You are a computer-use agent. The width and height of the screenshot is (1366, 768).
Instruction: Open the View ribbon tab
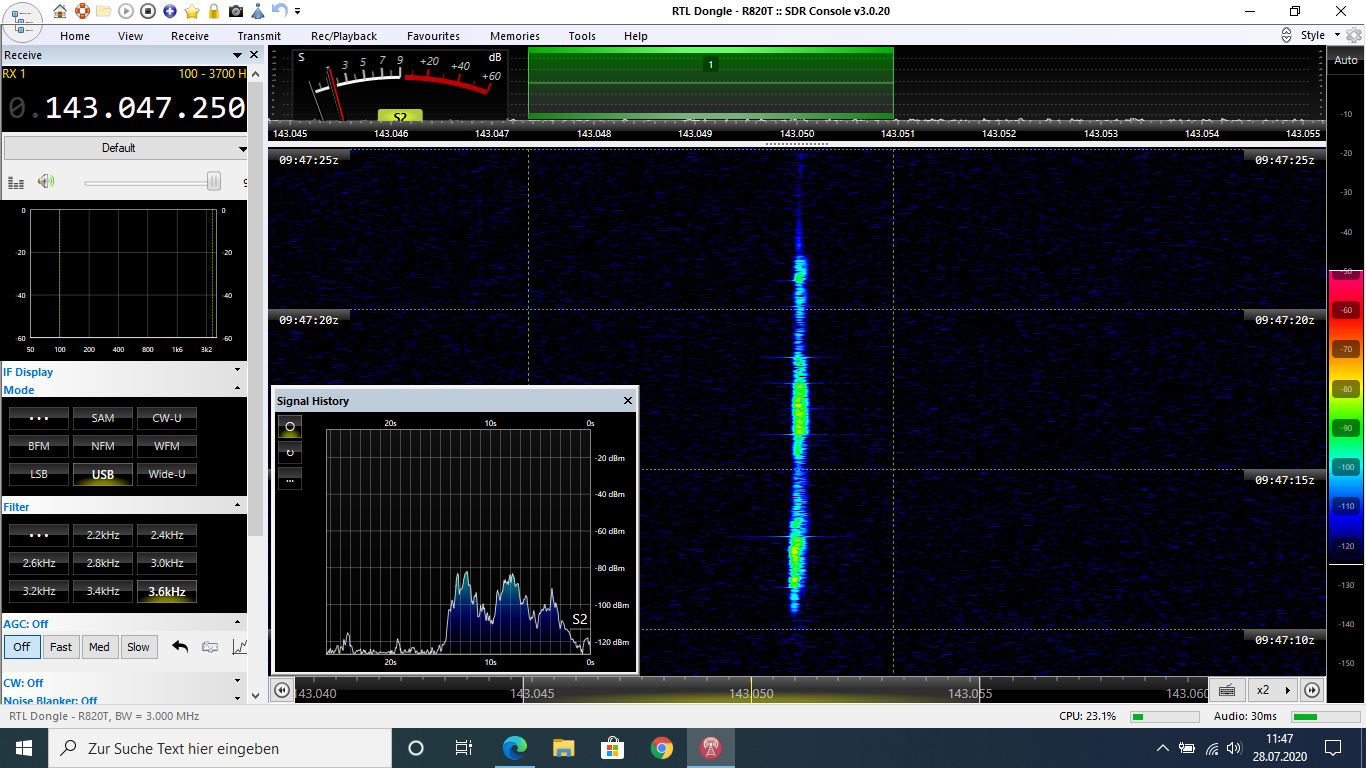pyautogui.click(x=131, y=36)
